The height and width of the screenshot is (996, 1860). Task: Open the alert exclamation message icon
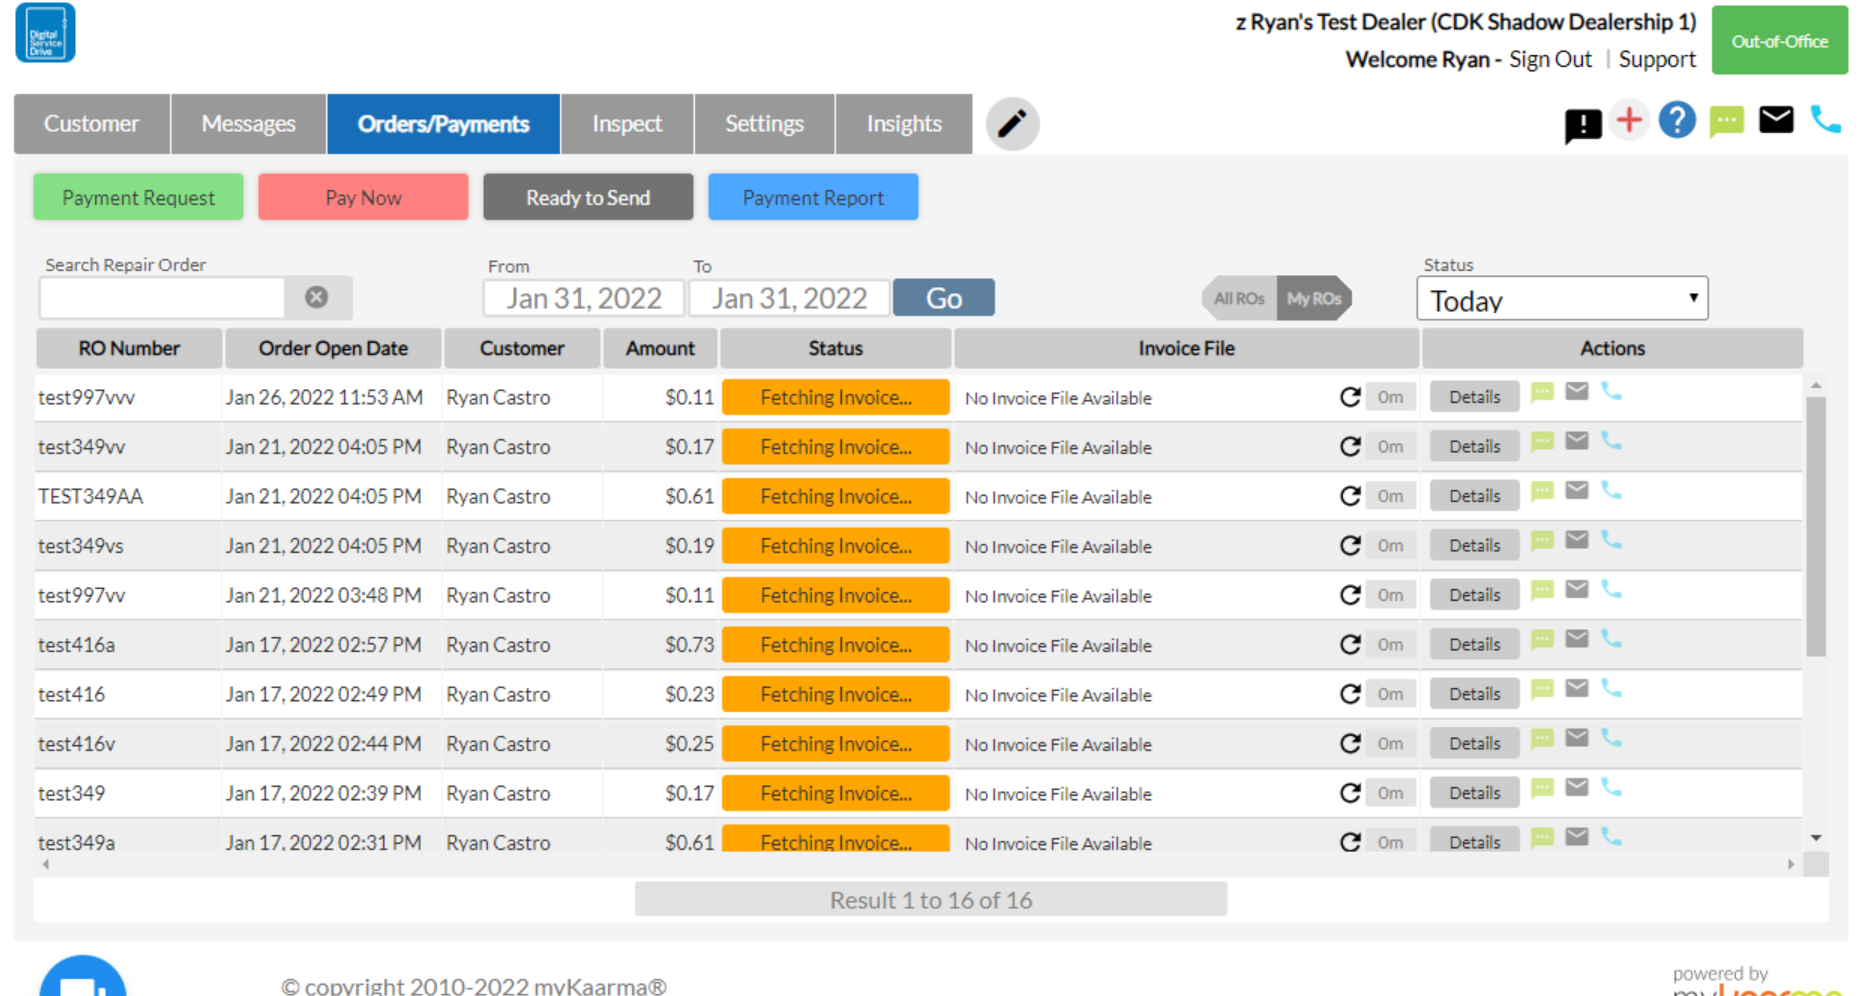[1583, 126]
